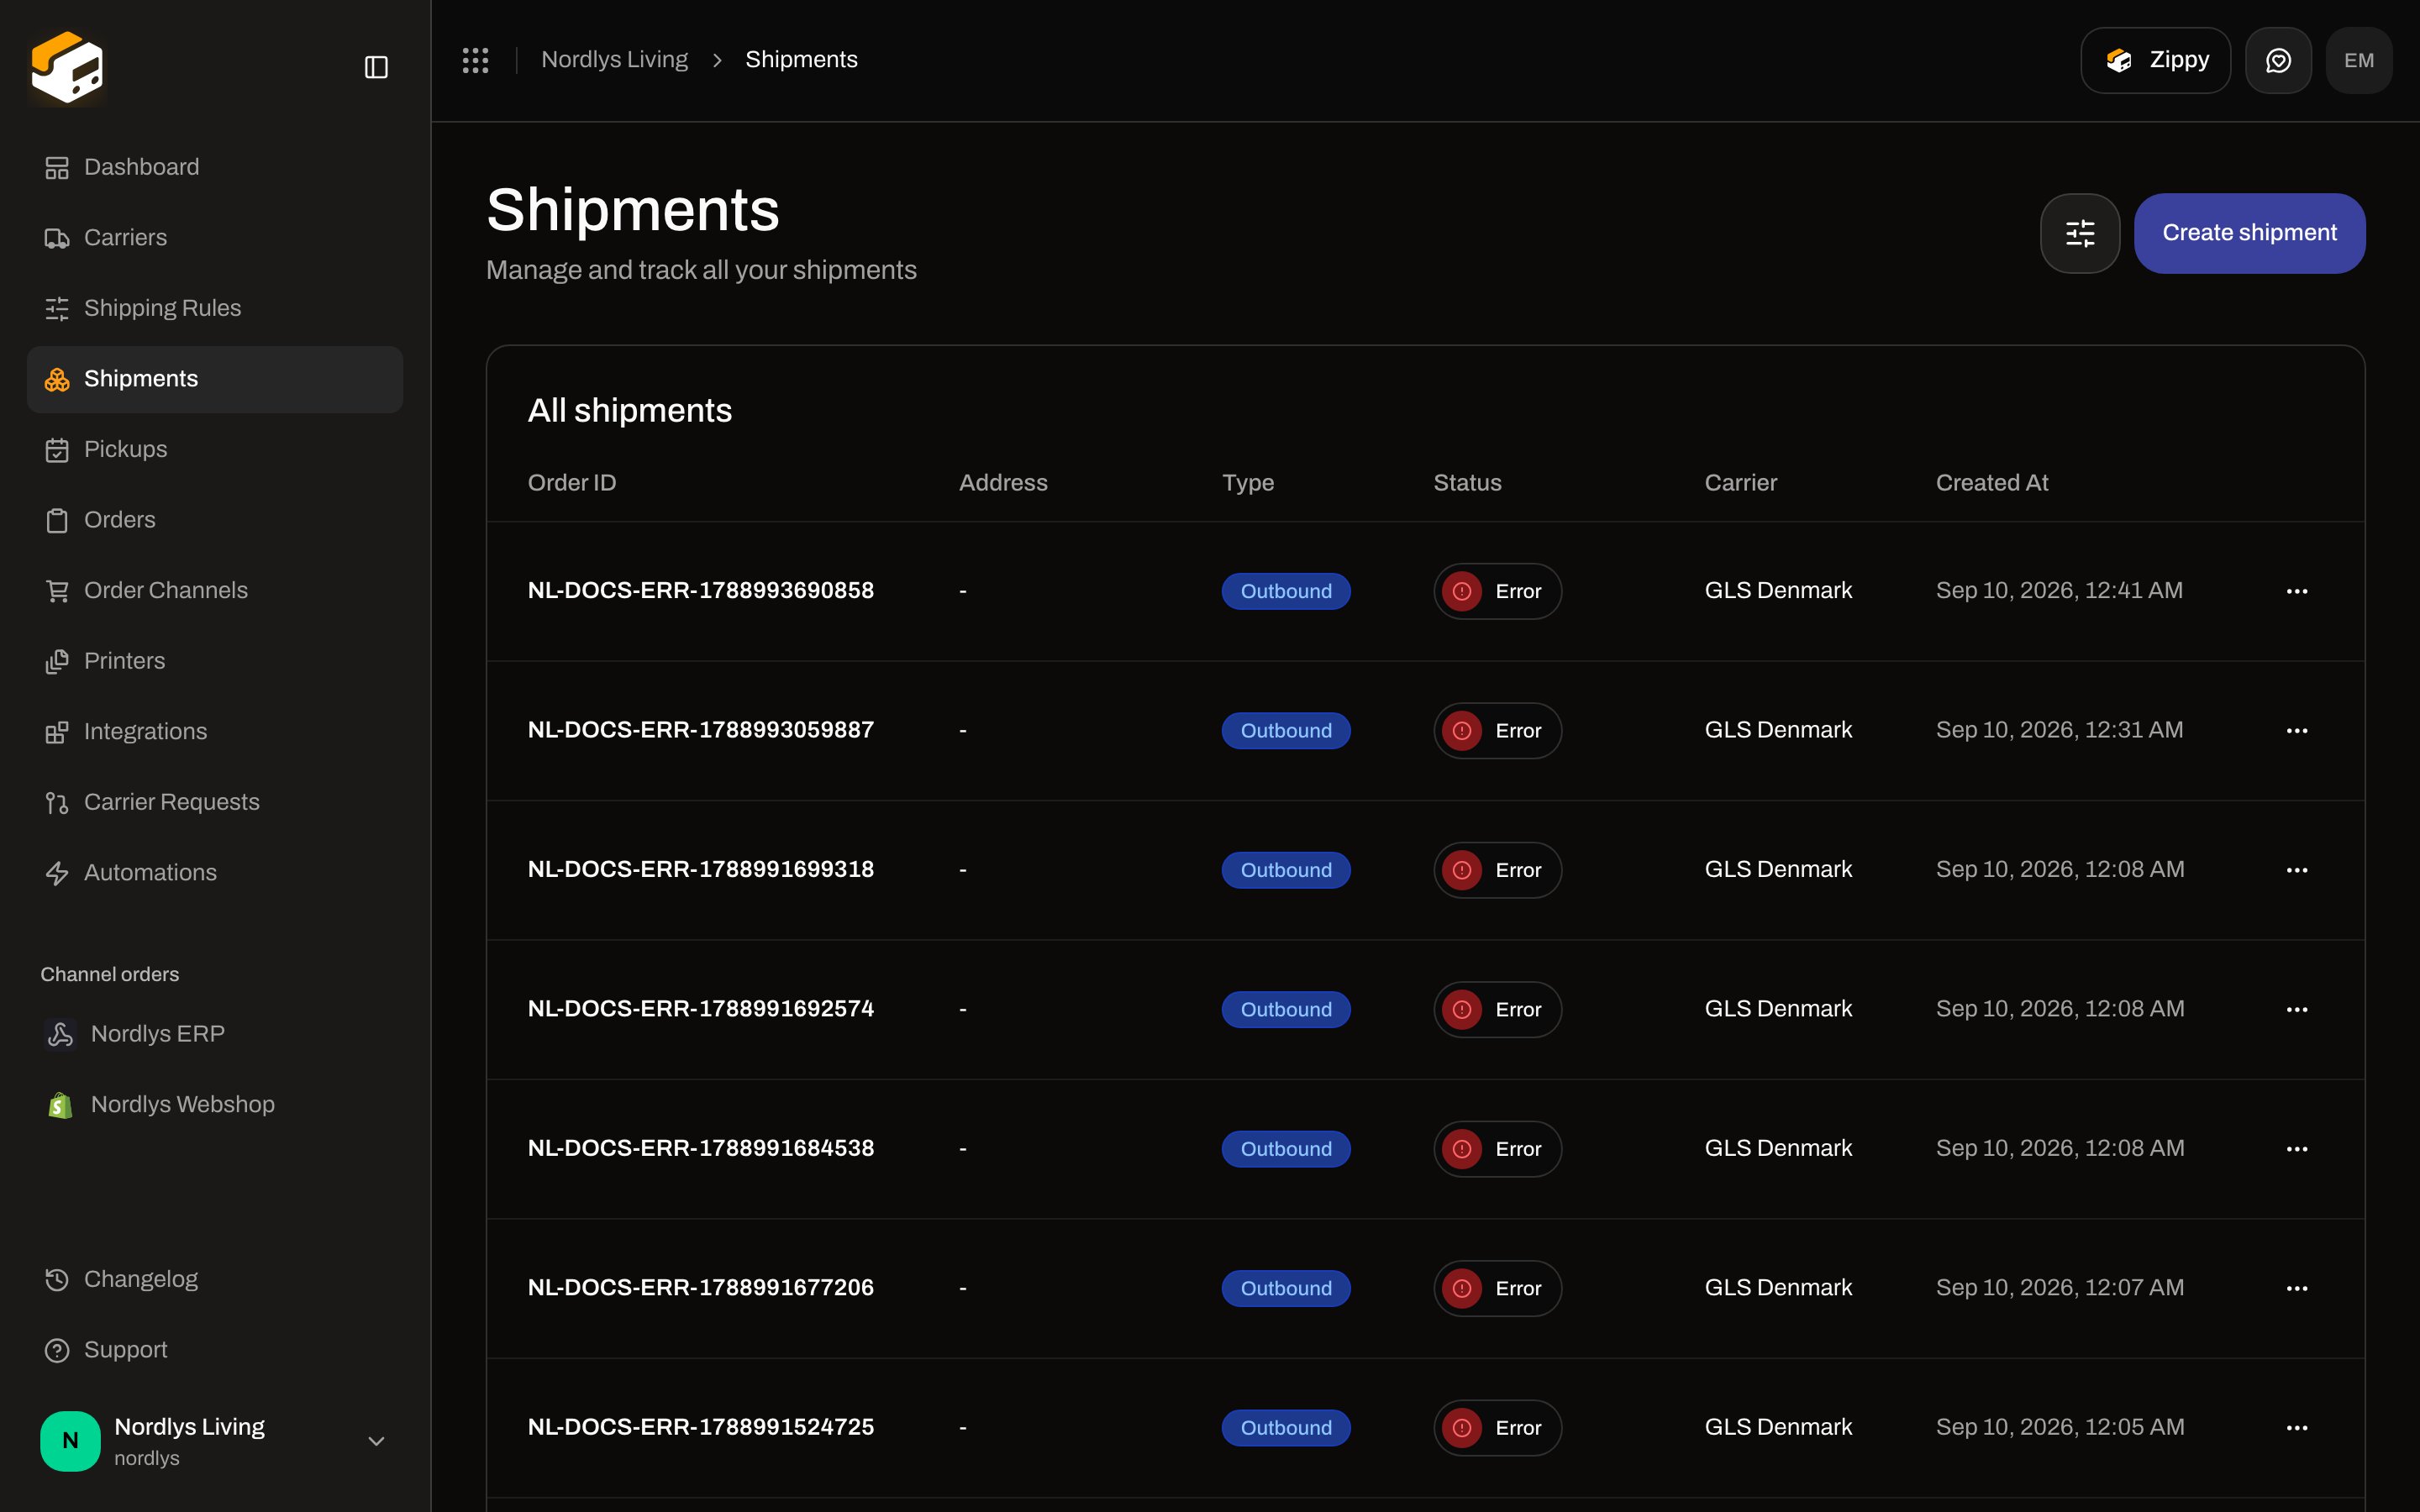Viewport: 2420px width, 1512px height.
Task: Click the Type column header
Action: [x=1248, y=483]
